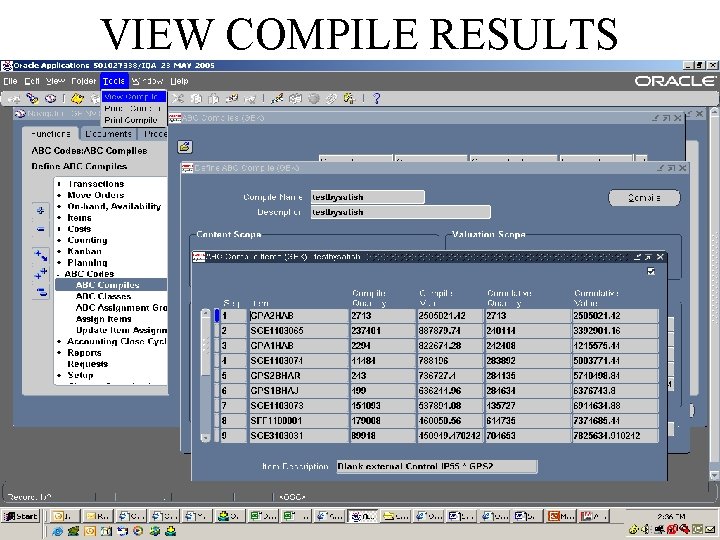Open the File menu
This screenshot has width=720, height=540.
(x=10, y=81)
